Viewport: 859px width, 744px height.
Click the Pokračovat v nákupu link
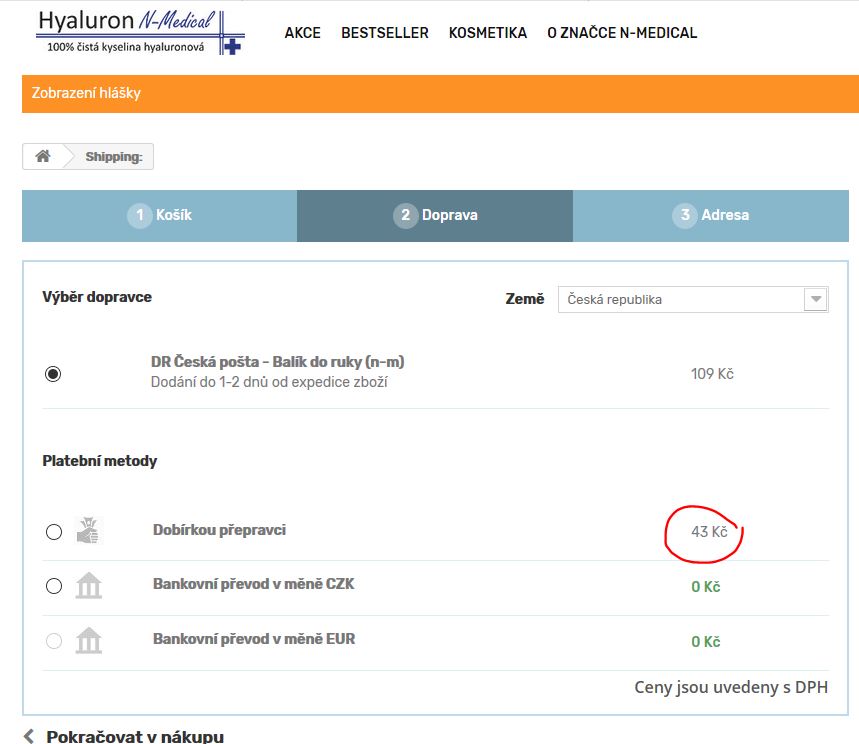[x=134, y=736]
